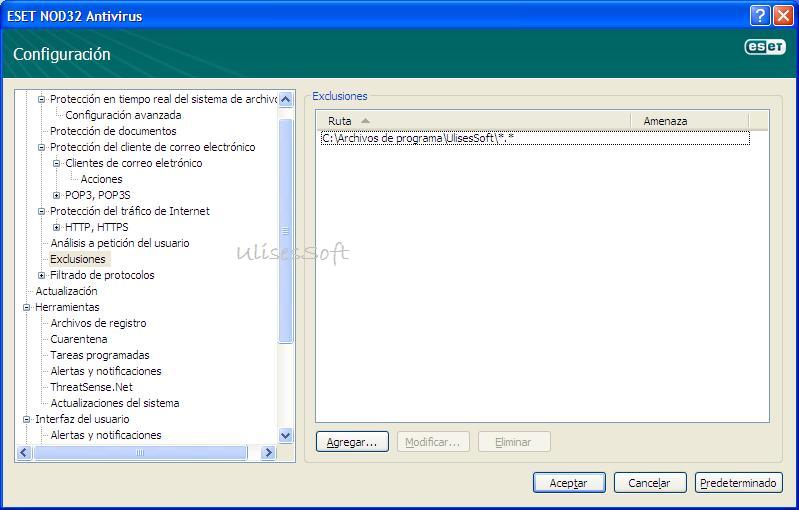Restore defaults with Predeterminado button
This screenshot has height=510, width=799.
pyautogui.click(x=738, y=482)
